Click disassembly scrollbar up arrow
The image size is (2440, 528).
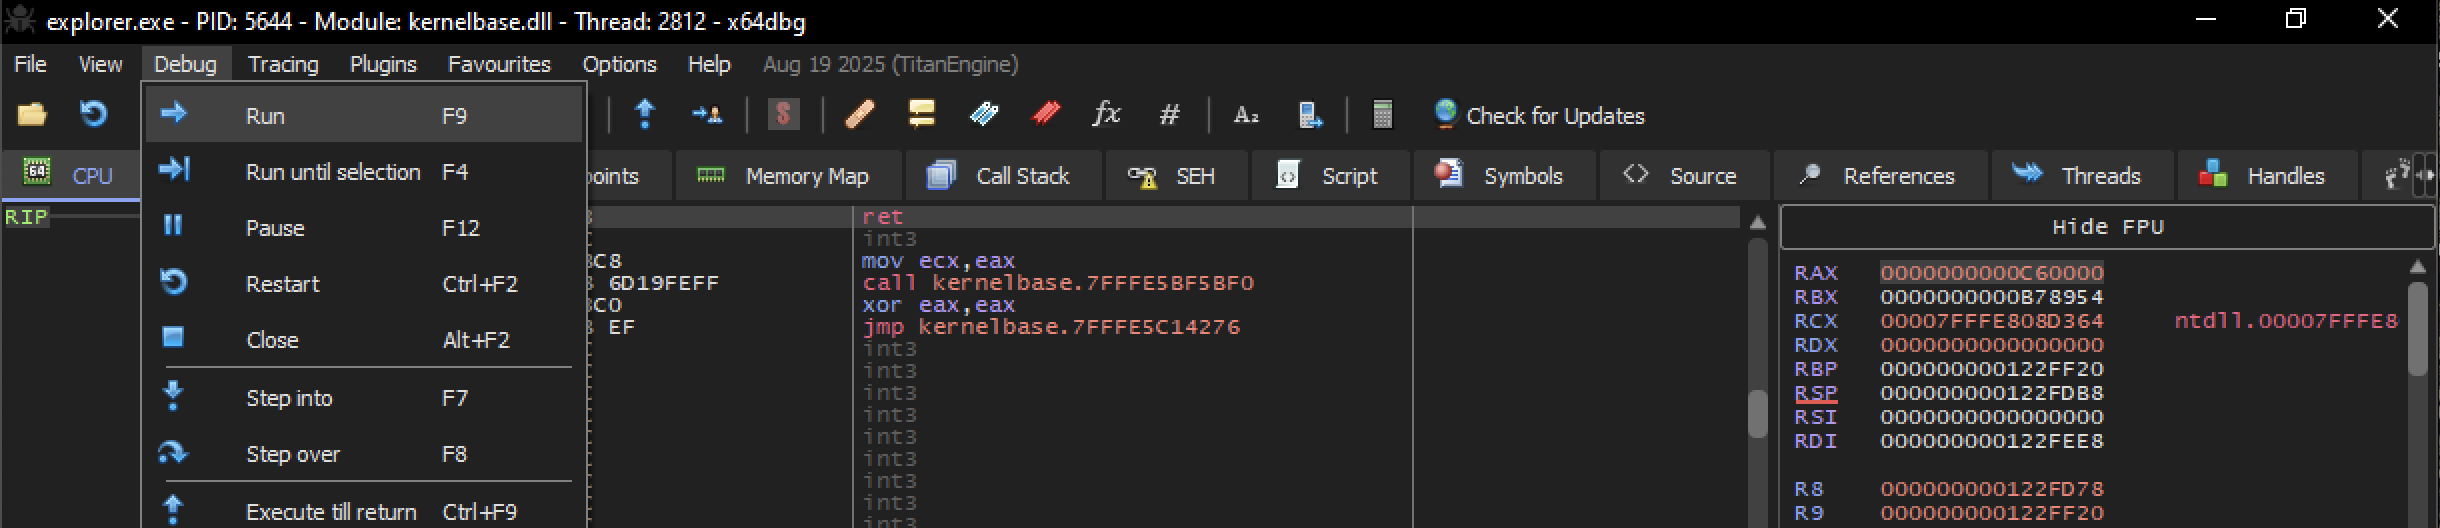point(1757,222)
